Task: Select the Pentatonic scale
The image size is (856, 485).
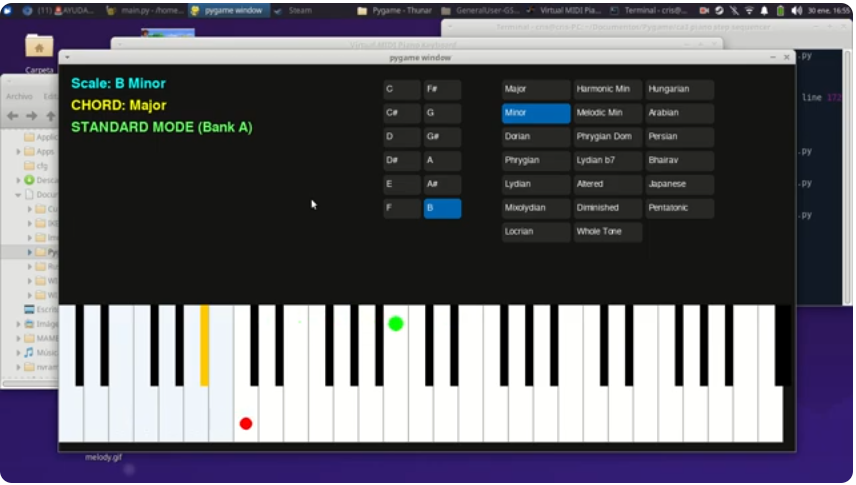Action: pyautogui.click(x=680, y=208)
